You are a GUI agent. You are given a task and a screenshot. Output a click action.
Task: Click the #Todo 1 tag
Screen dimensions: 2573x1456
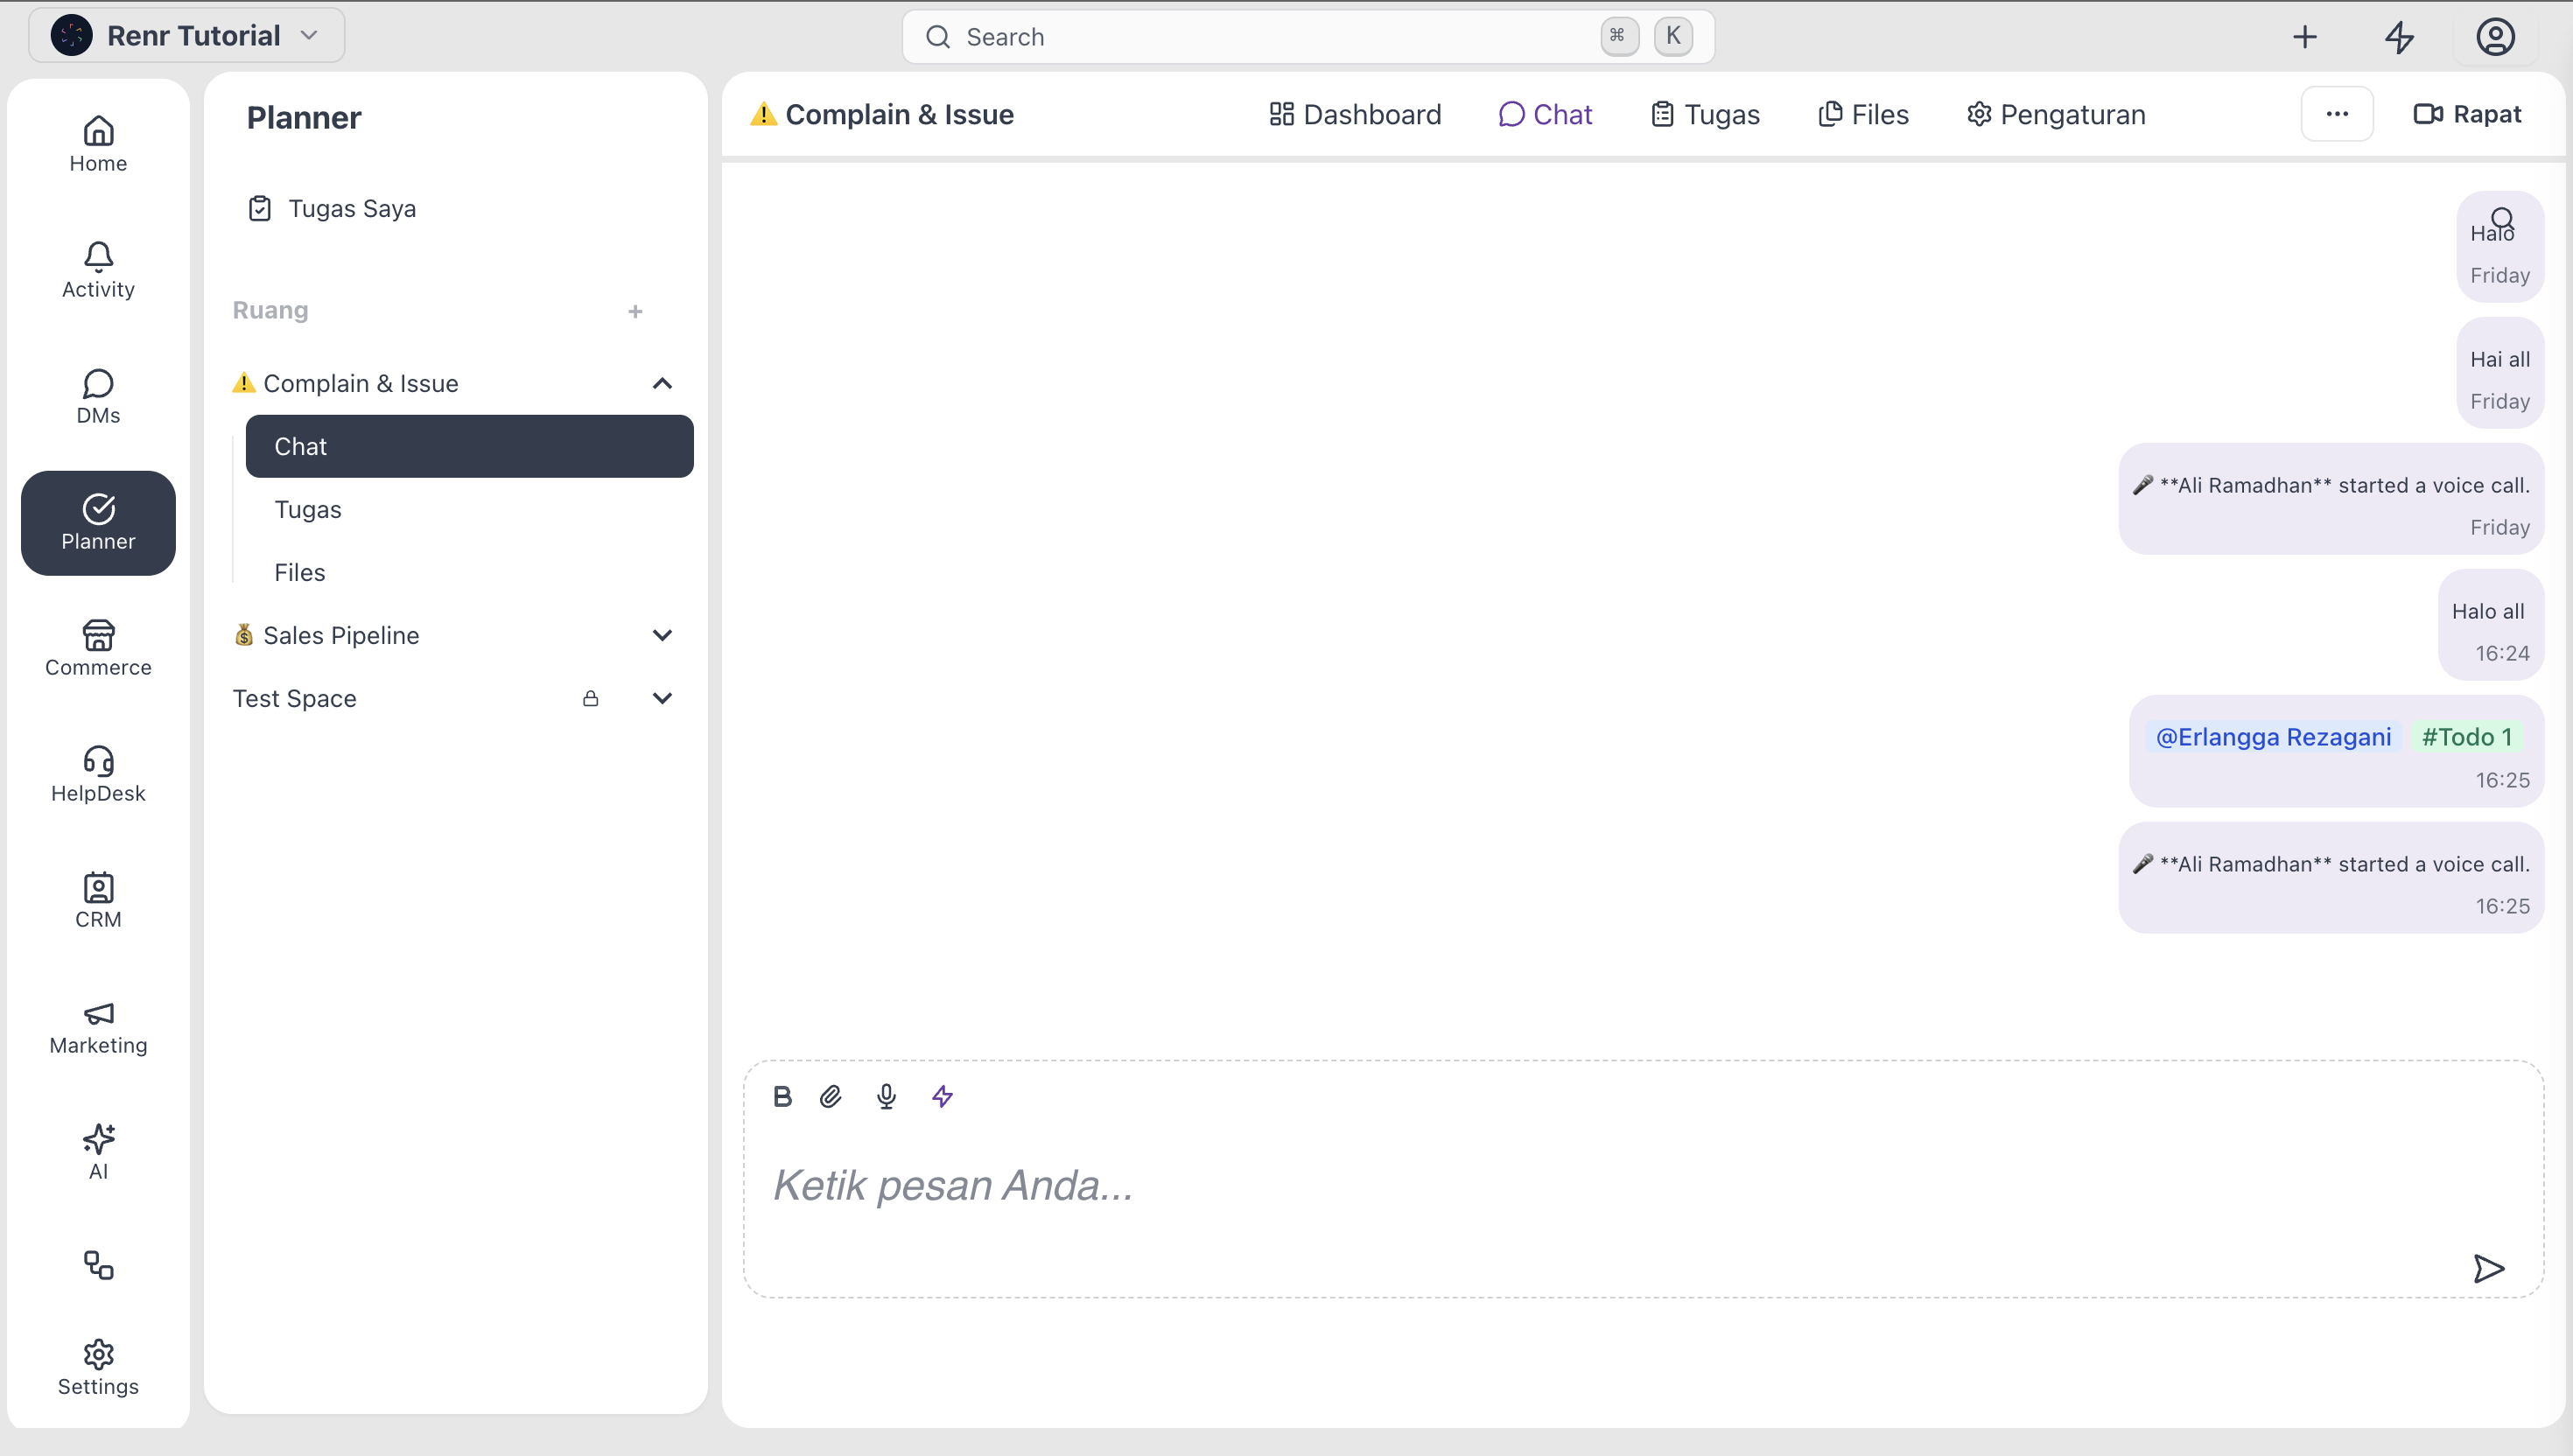[2467, 738]
